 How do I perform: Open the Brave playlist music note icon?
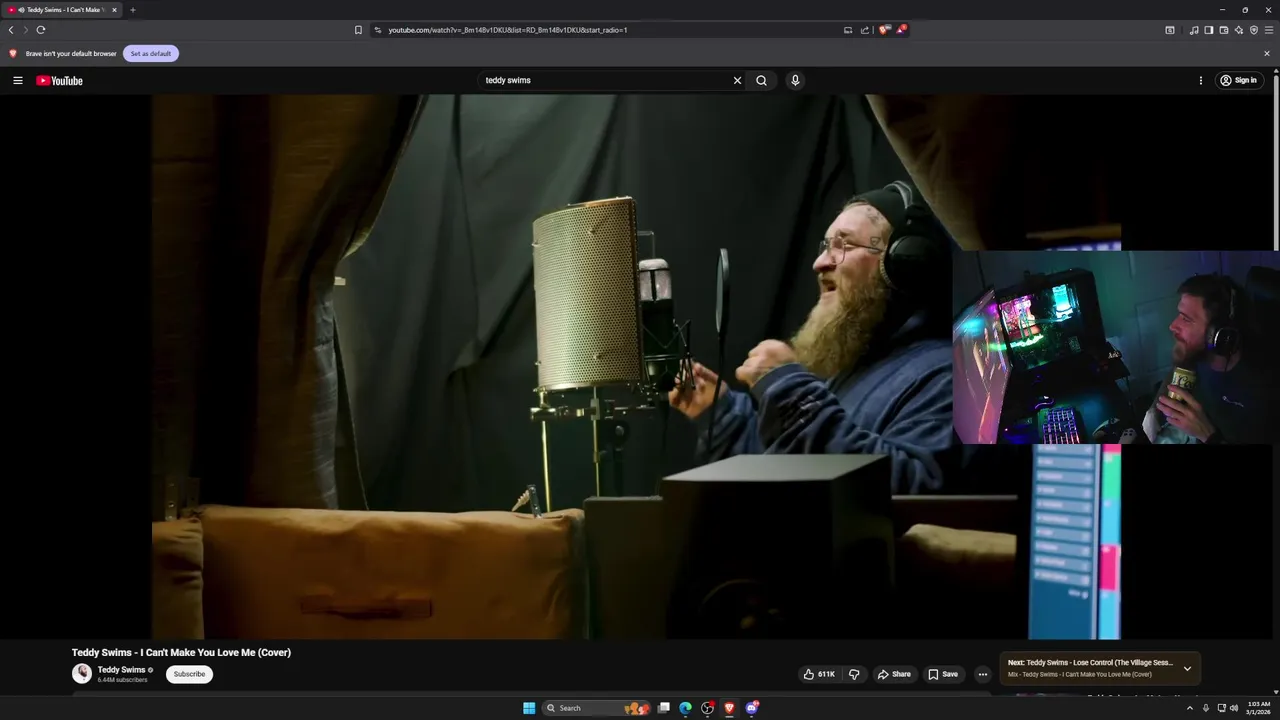[x=1194, y=30]
